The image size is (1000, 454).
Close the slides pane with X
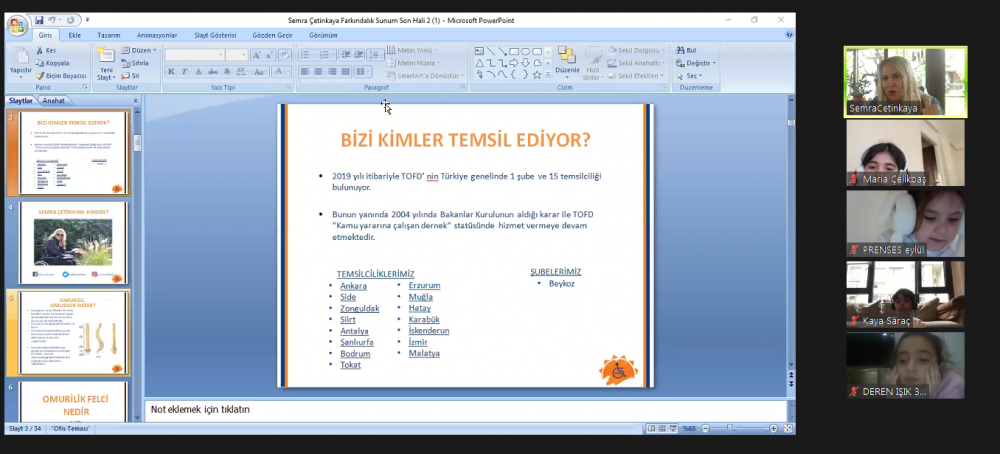(135, 101)
